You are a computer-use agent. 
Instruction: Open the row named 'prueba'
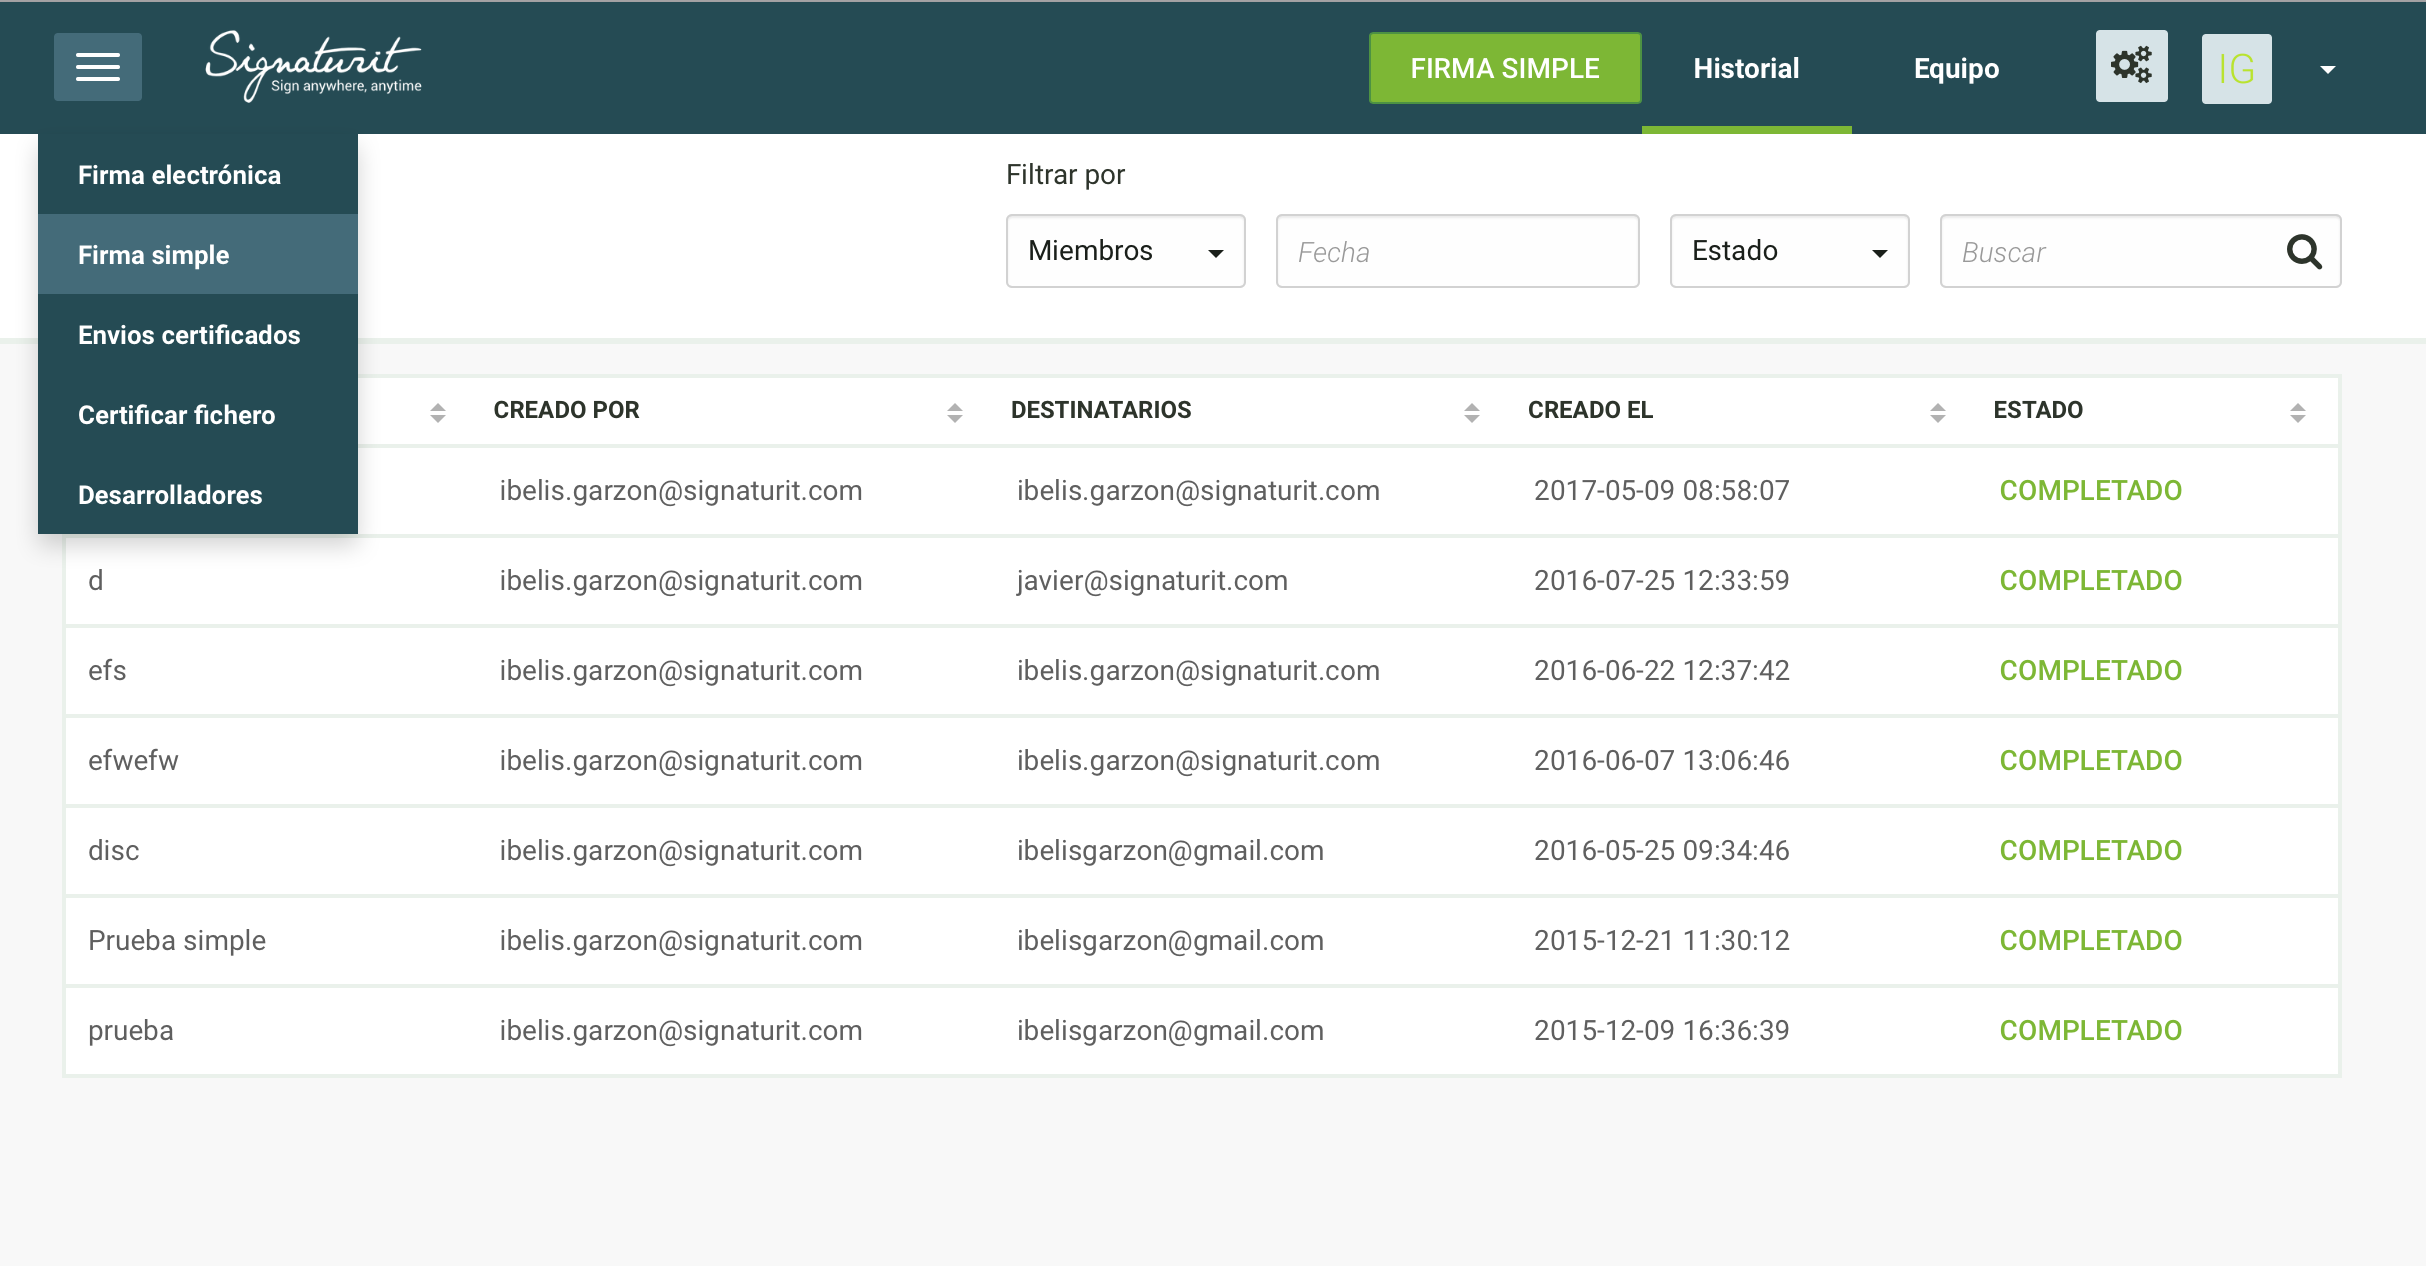tap(1202, 1031)
